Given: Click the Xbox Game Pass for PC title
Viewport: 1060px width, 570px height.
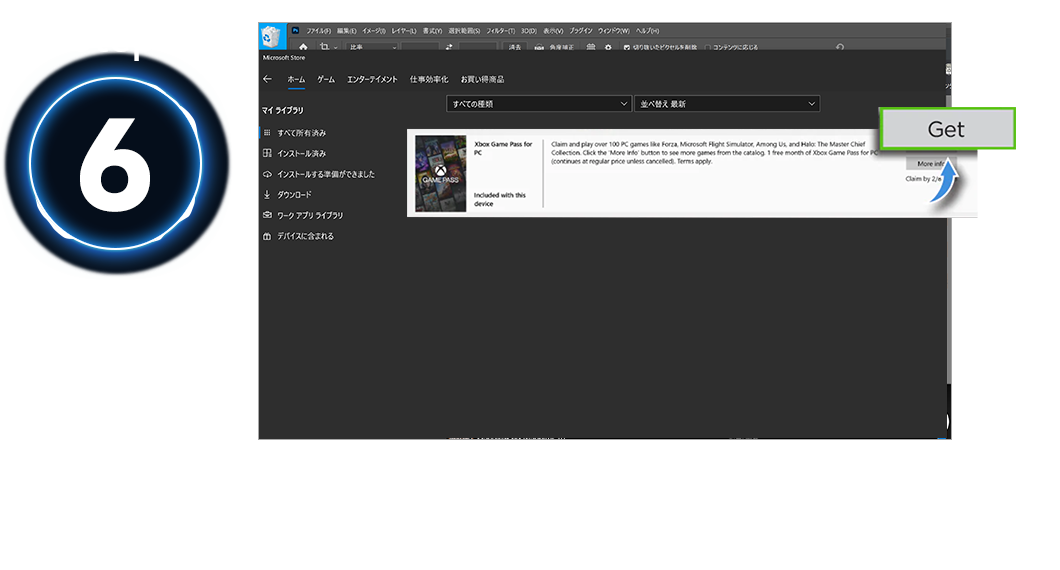Looking at the screenshot, I should [x=504, y=148].
